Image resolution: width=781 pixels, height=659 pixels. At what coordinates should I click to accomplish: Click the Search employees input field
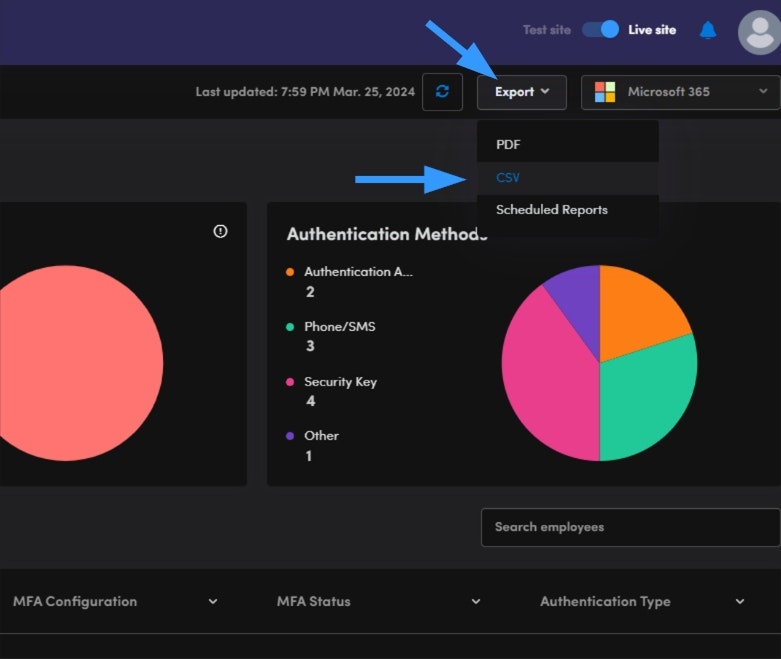click(630, 527)
